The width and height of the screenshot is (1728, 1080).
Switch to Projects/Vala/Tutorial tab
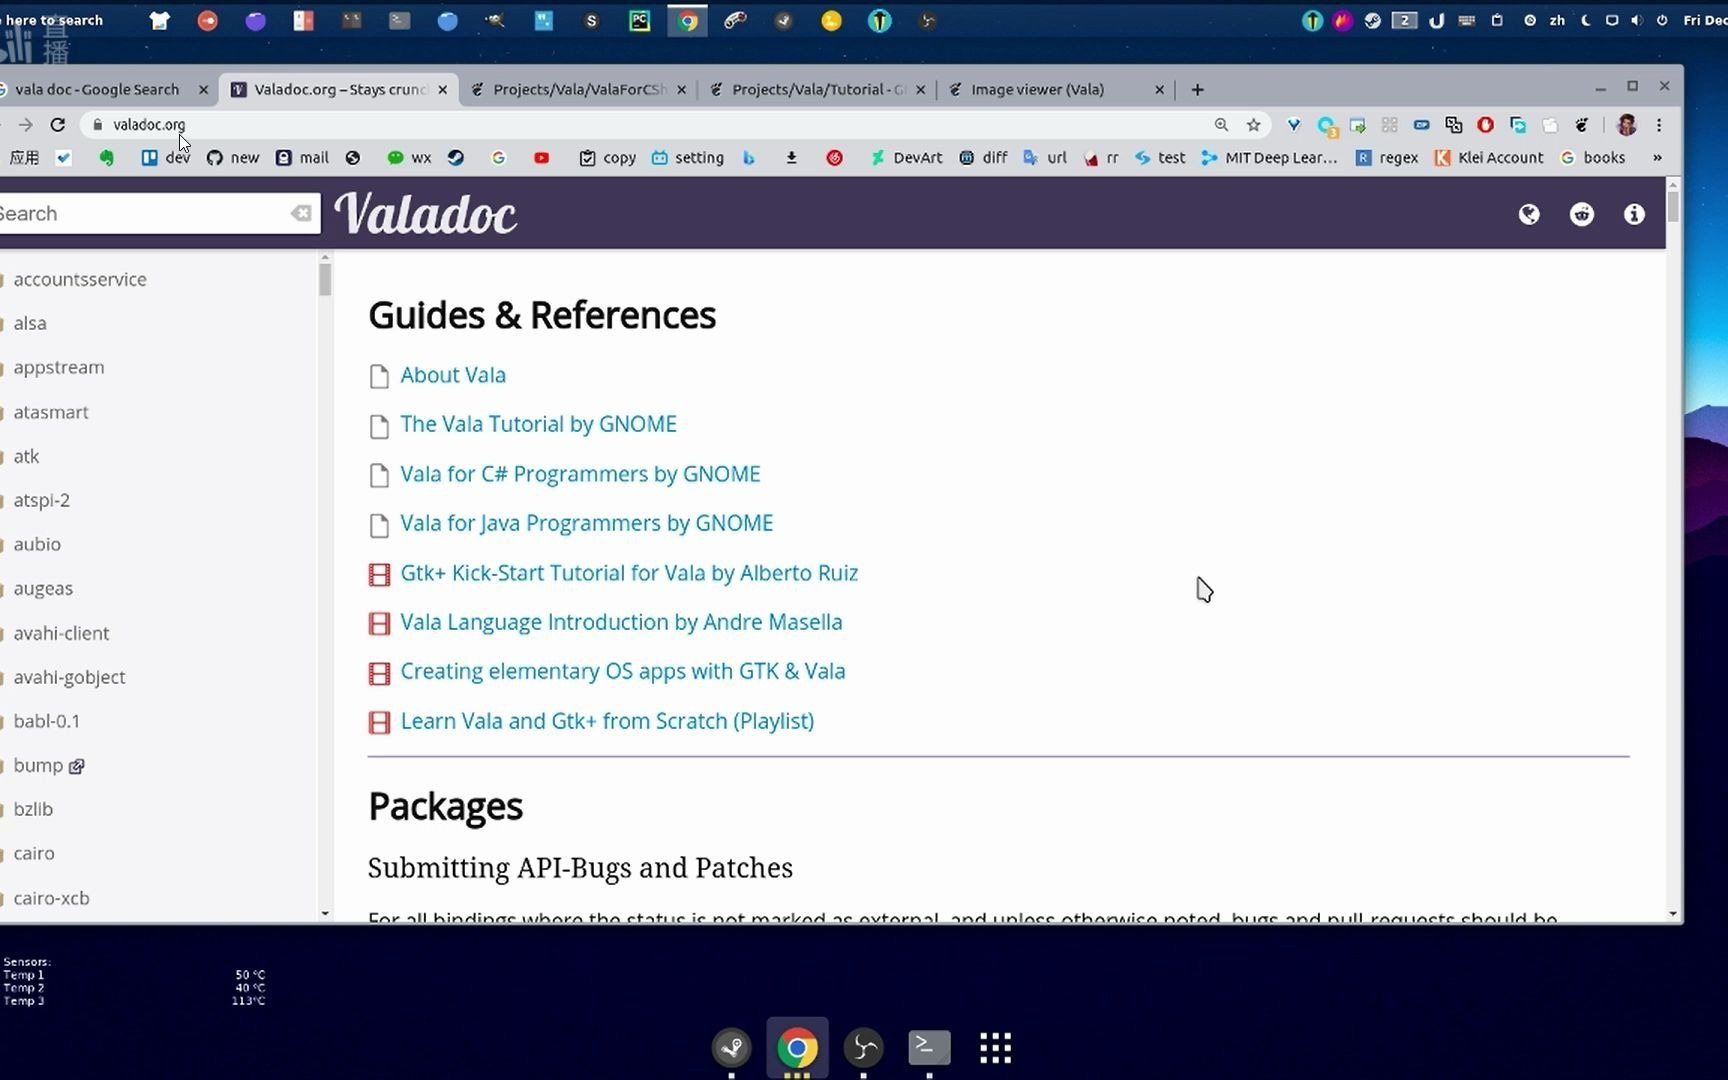[819, 89]
